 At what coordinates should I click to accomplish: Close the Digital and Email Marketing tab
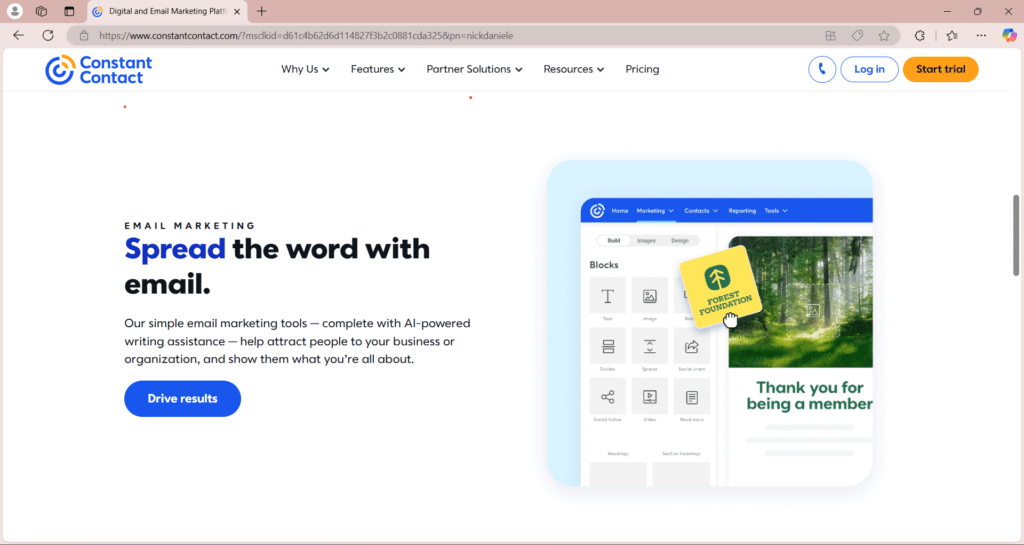pos(236,12)
